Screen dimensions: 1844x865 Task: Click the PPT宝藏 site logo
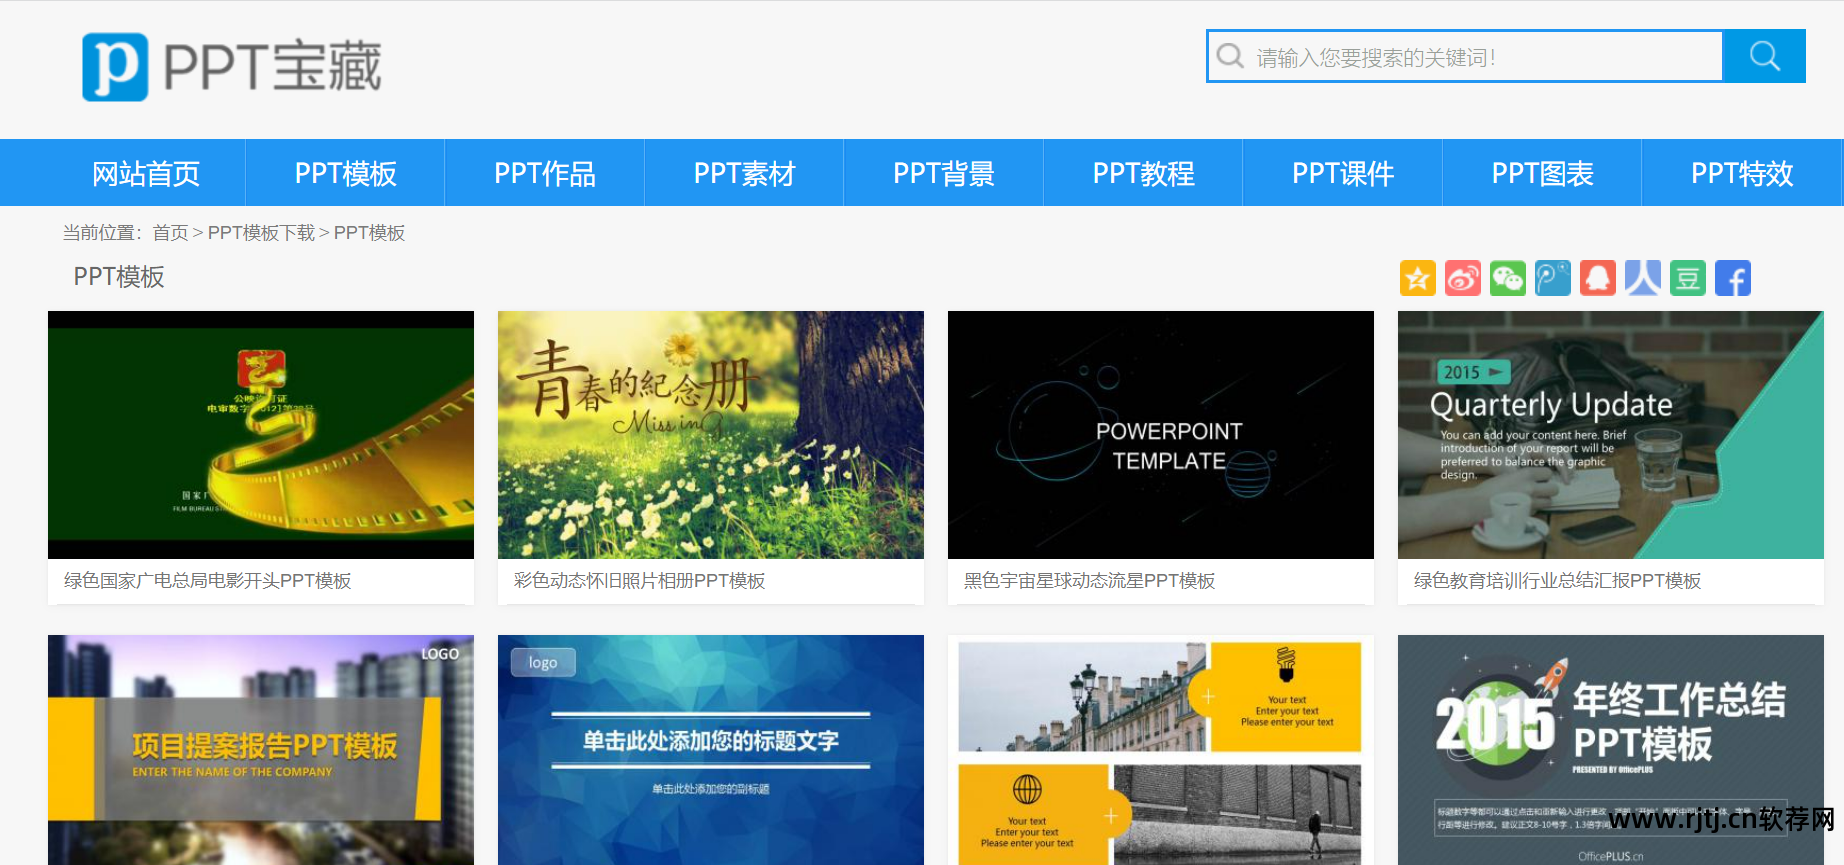click(x=231, y=67)
